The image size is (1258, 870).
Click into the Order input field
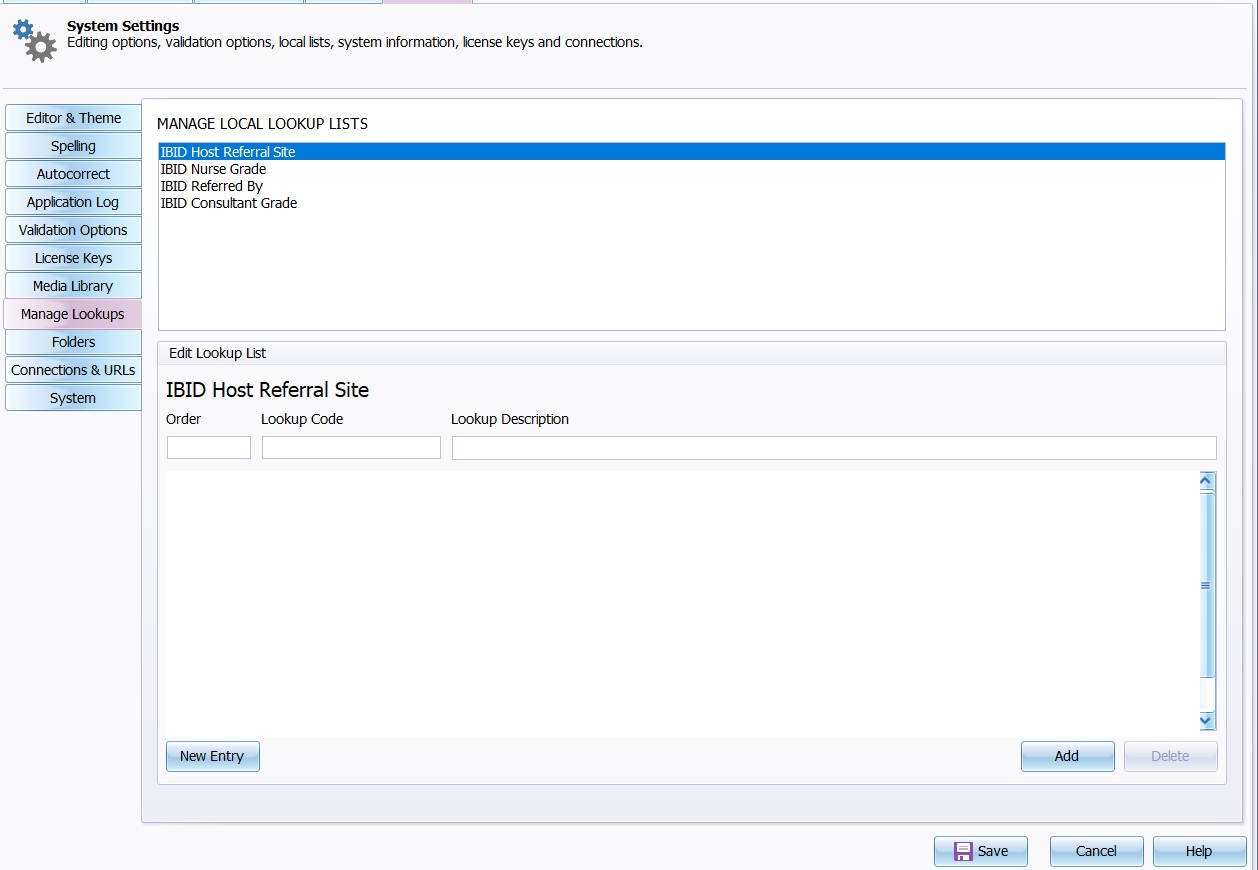(208, 448)
